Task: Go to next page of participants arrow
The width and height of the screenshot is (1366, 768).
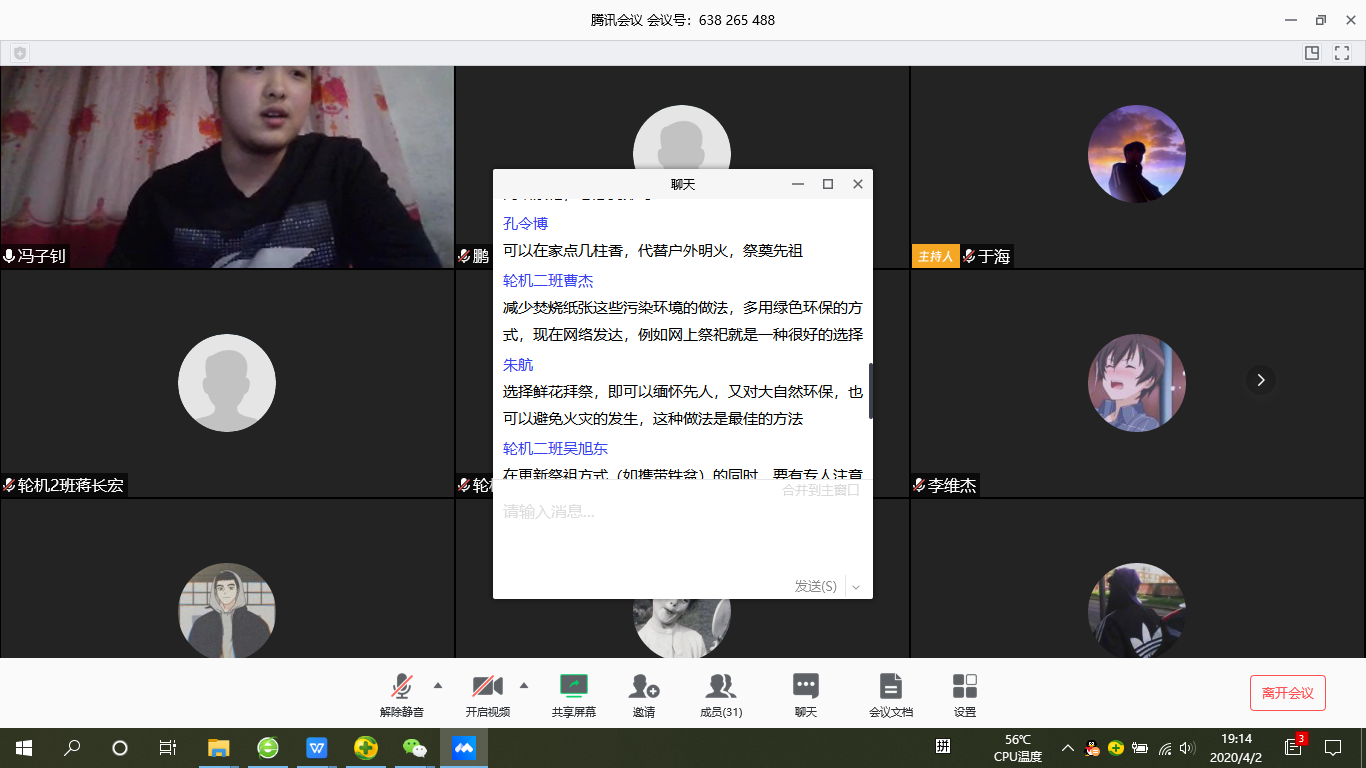Action: click(1260, 380)
